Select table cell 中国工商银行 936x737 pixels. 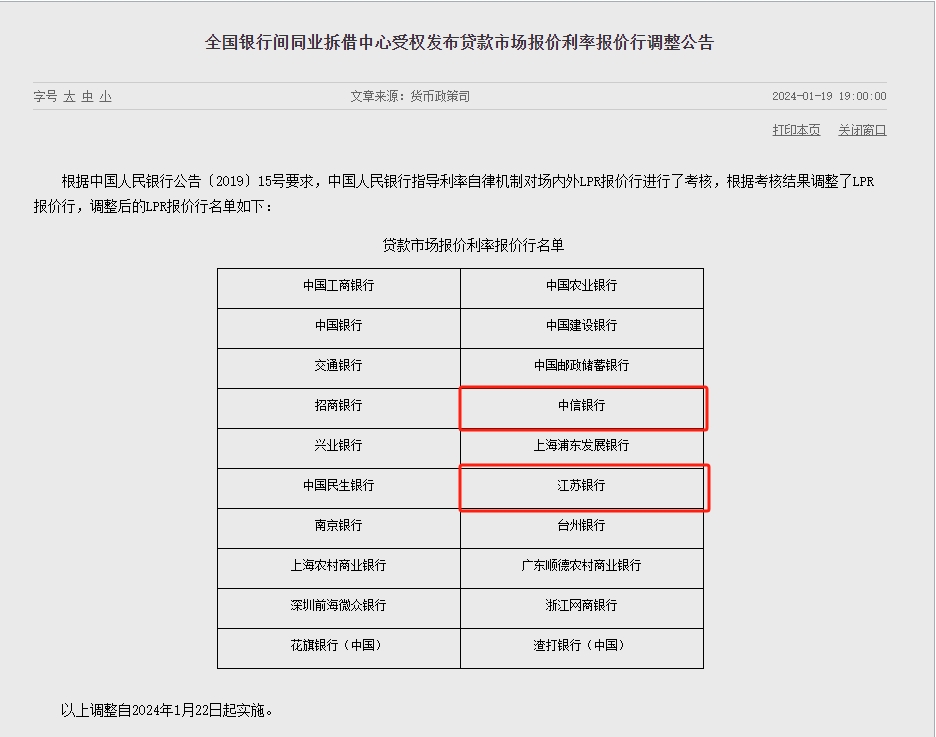[x=338, y=288]
